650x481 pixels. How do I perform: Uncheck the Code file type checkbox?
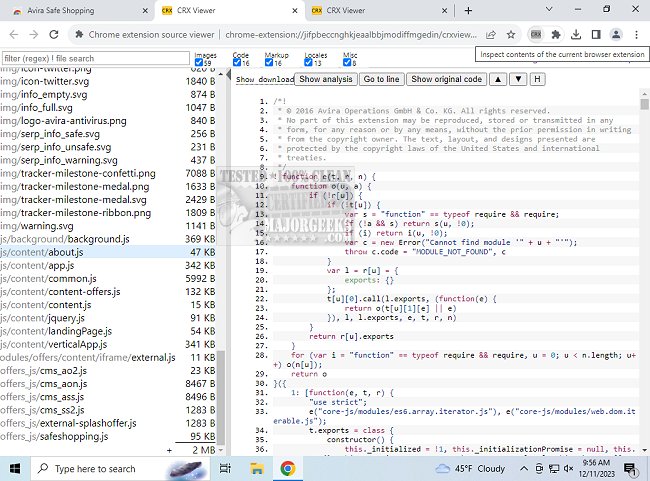236,63
